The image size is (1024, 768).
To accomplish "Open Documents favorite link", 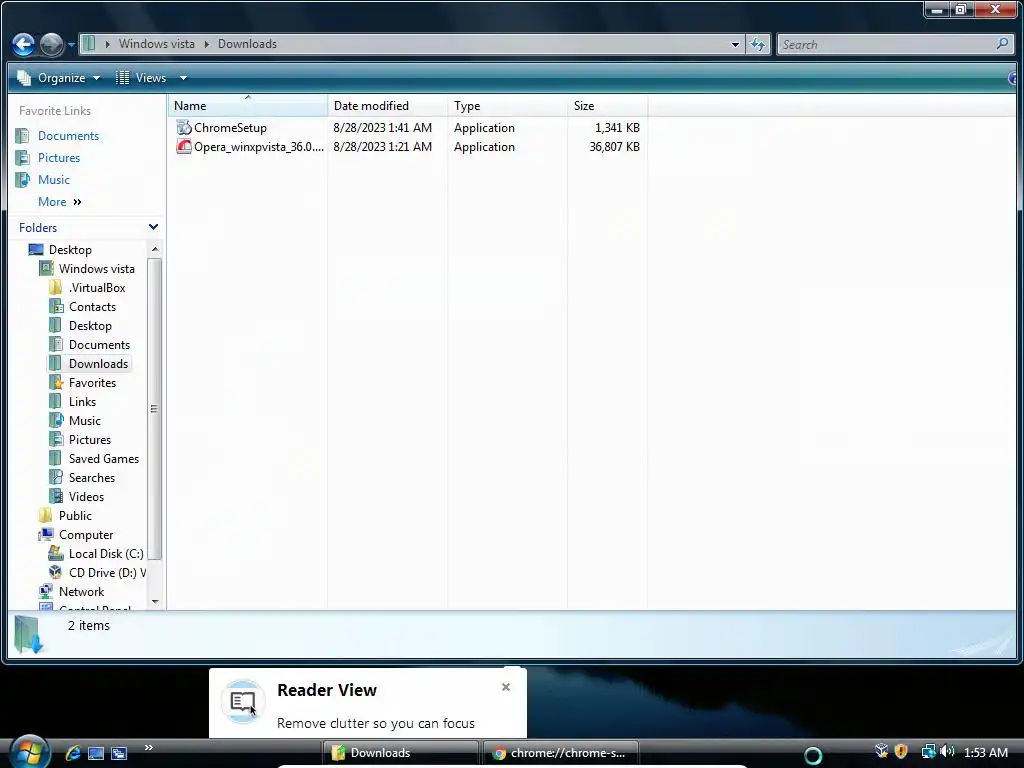I will (x=68, y=136).
